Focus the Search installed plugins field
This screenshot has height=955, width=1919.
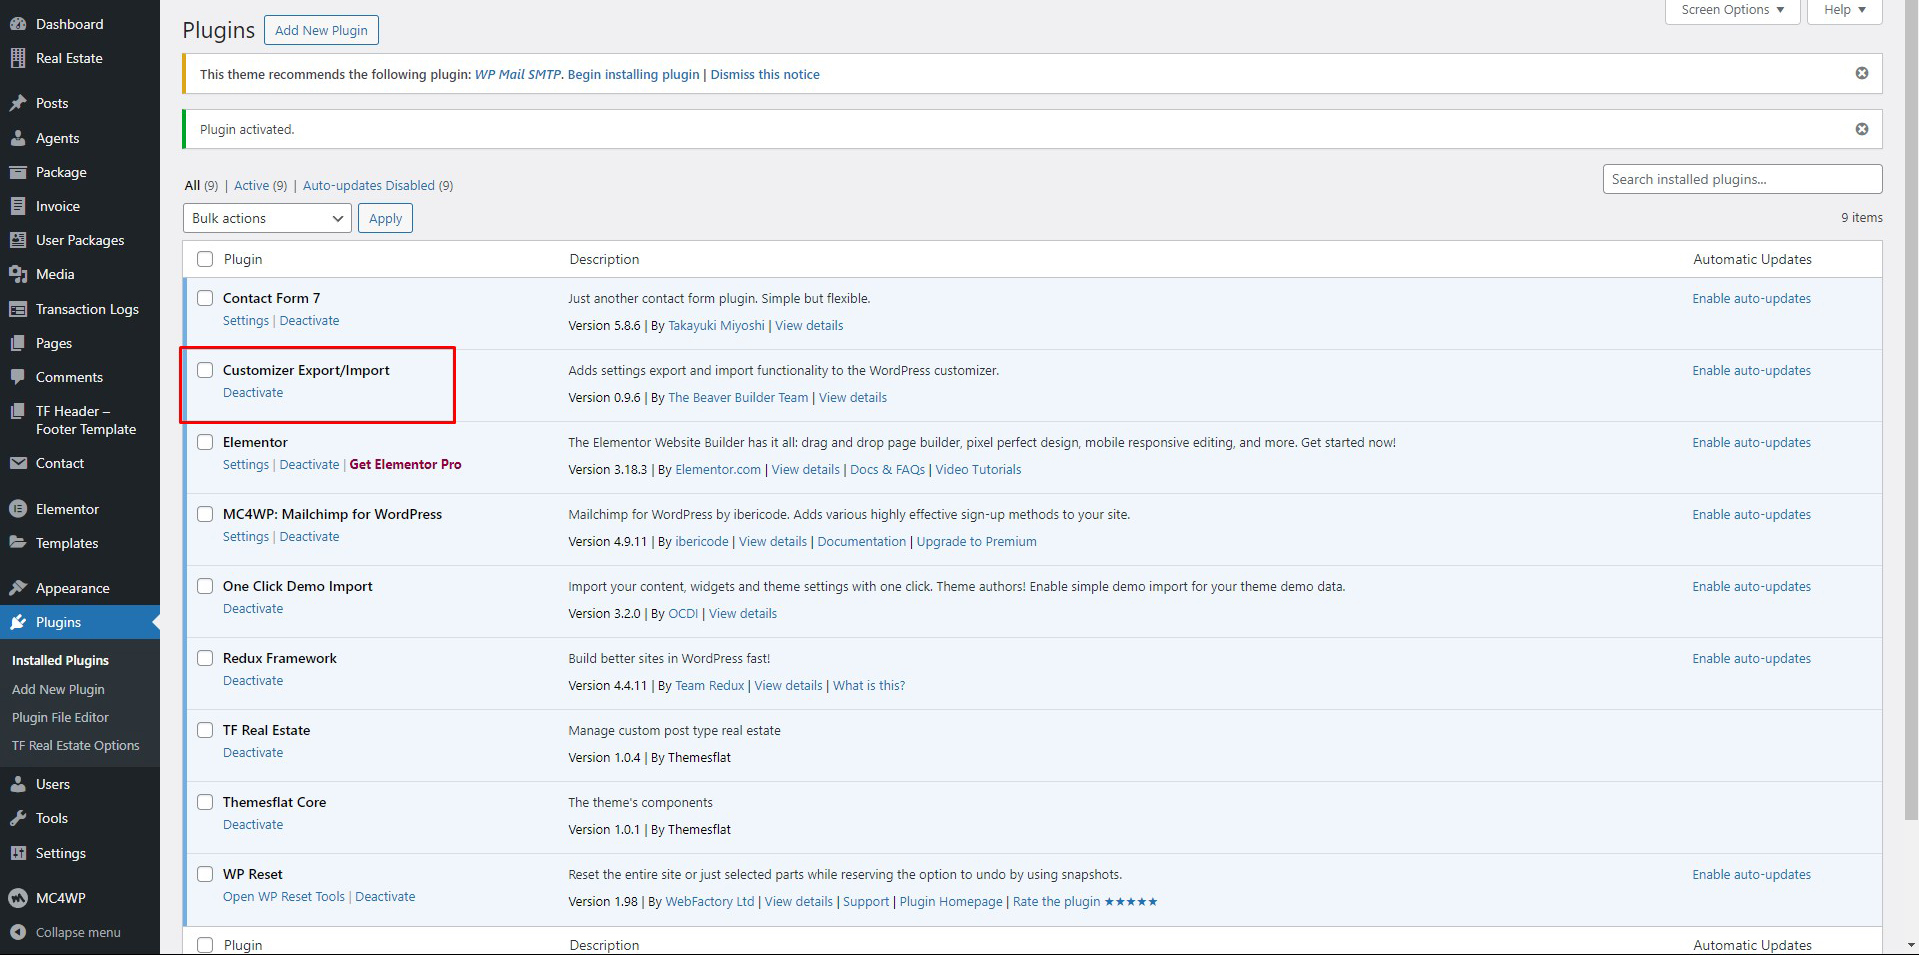click(1742, 179)
